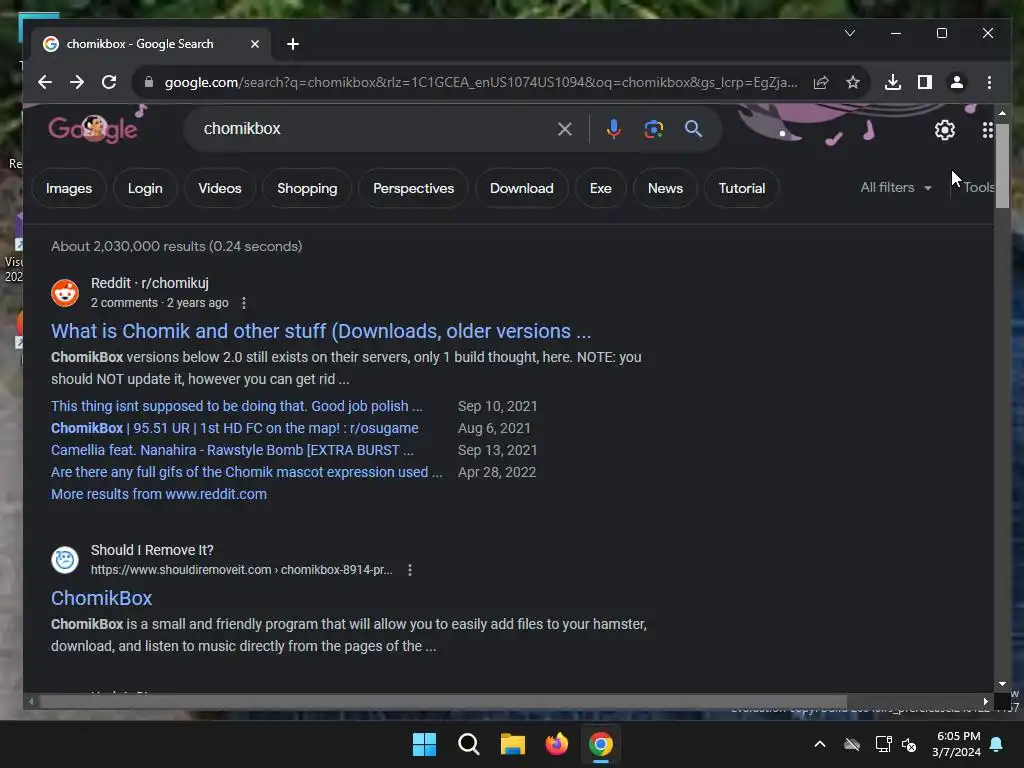Screen dimensions: 1024x768
Task: Open the Chrome downloads icon
Action: point(893,82)
